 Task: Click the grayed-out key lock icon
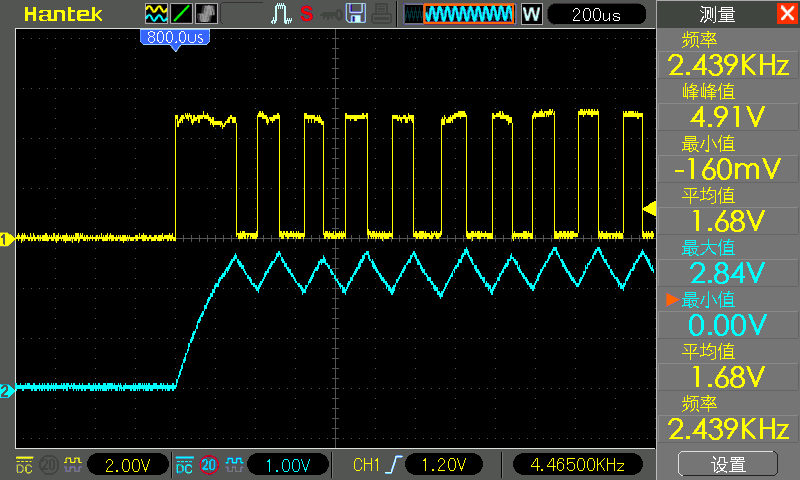[x=331, y=15]
